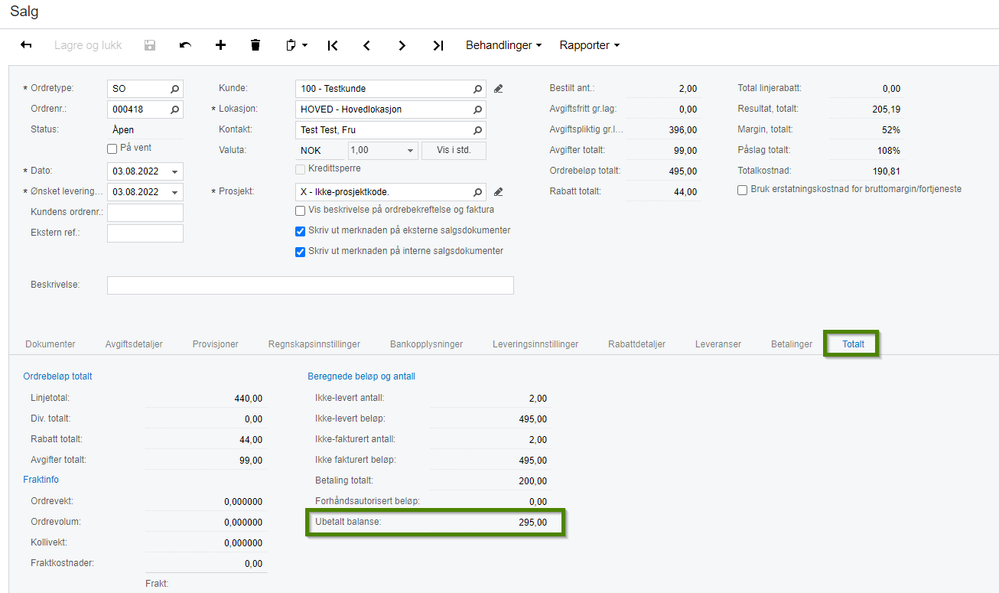Toggle the På vent checkbox

pos(112,148)
